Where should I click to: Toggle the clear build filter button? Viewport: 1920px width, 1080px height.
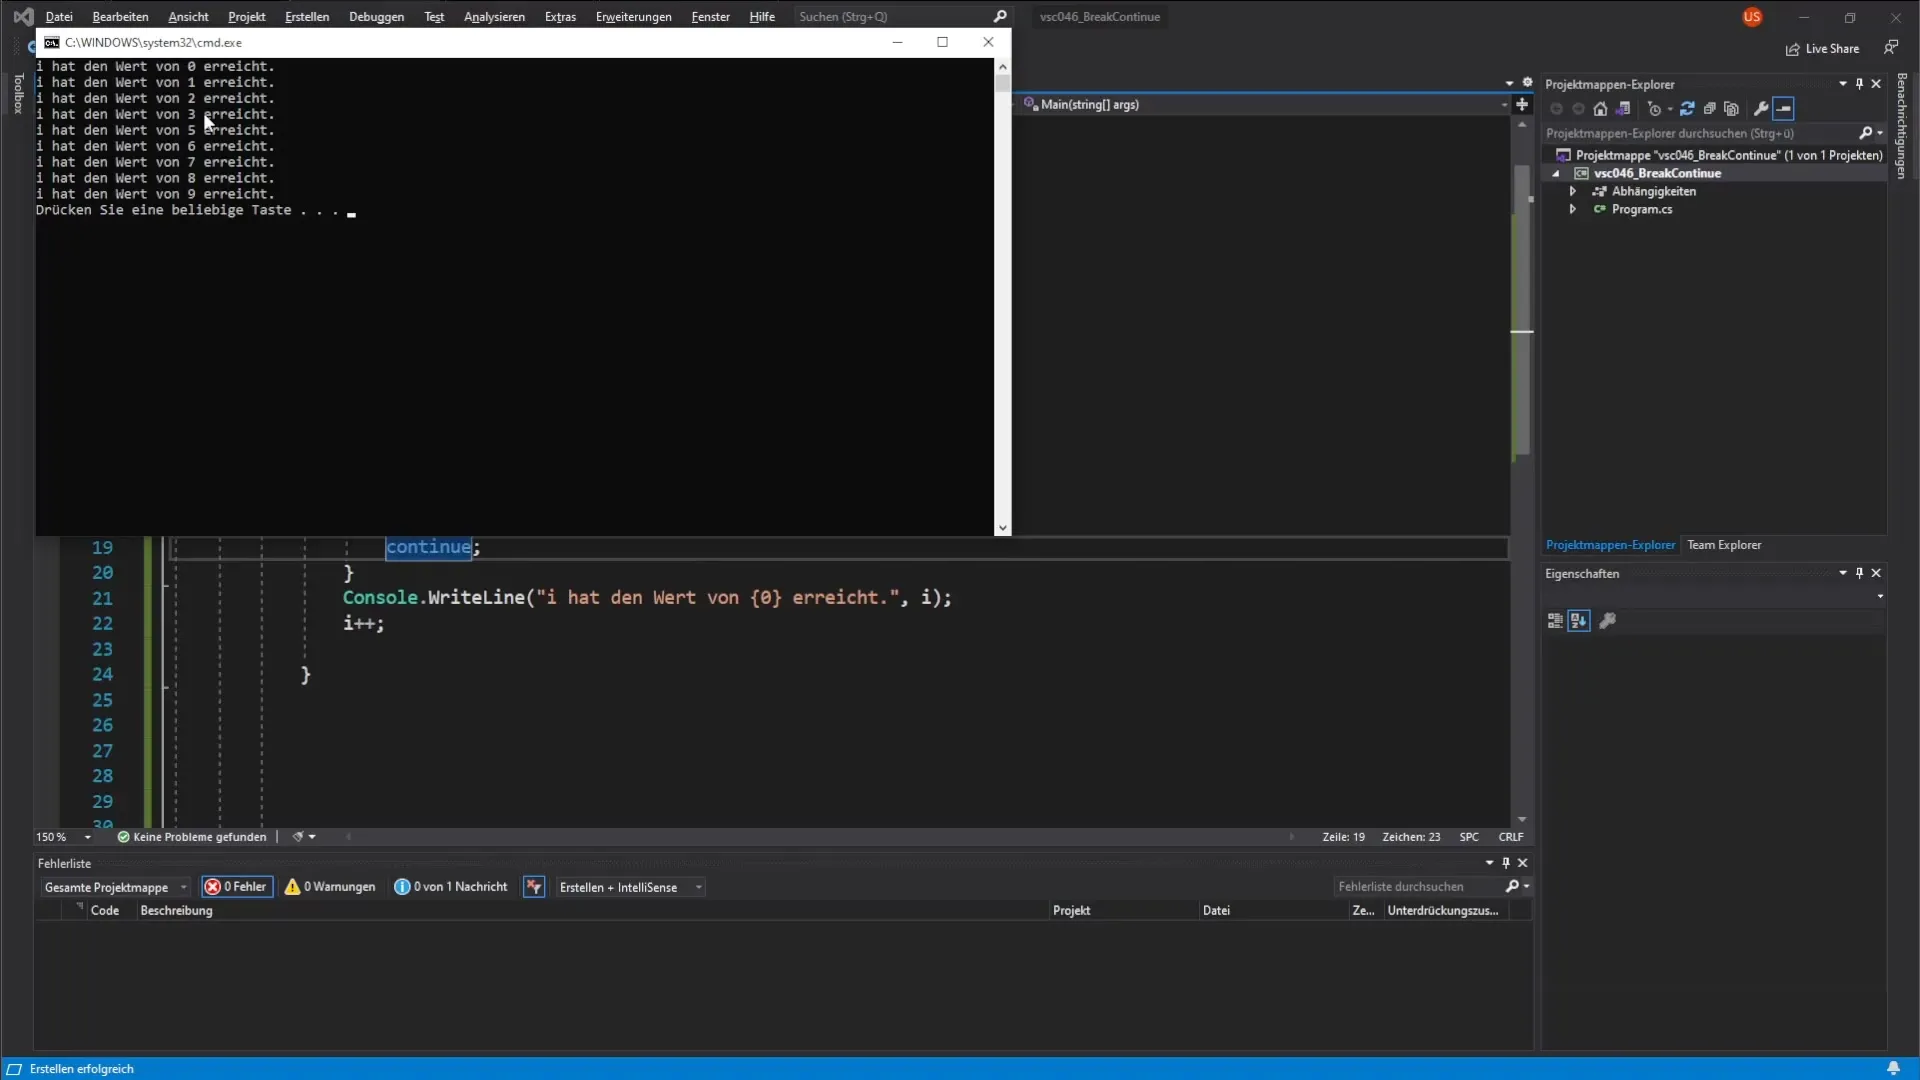click(x=534, y=887)
